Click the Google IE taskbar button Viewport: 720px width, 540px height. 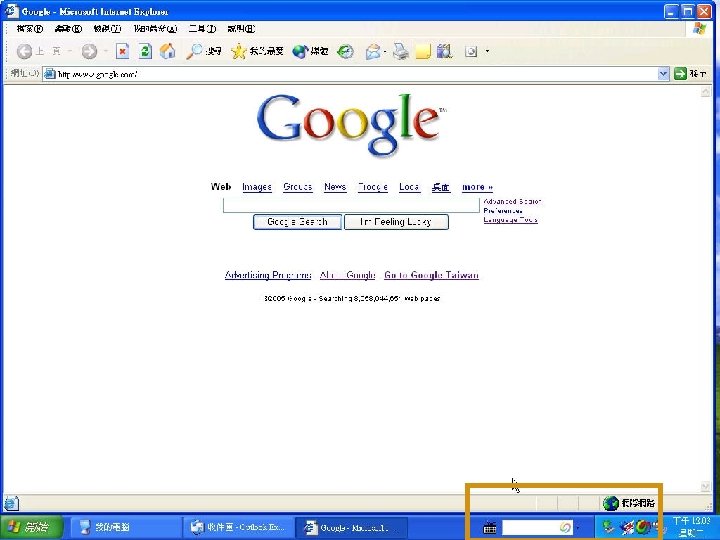[x=350, y=527]
